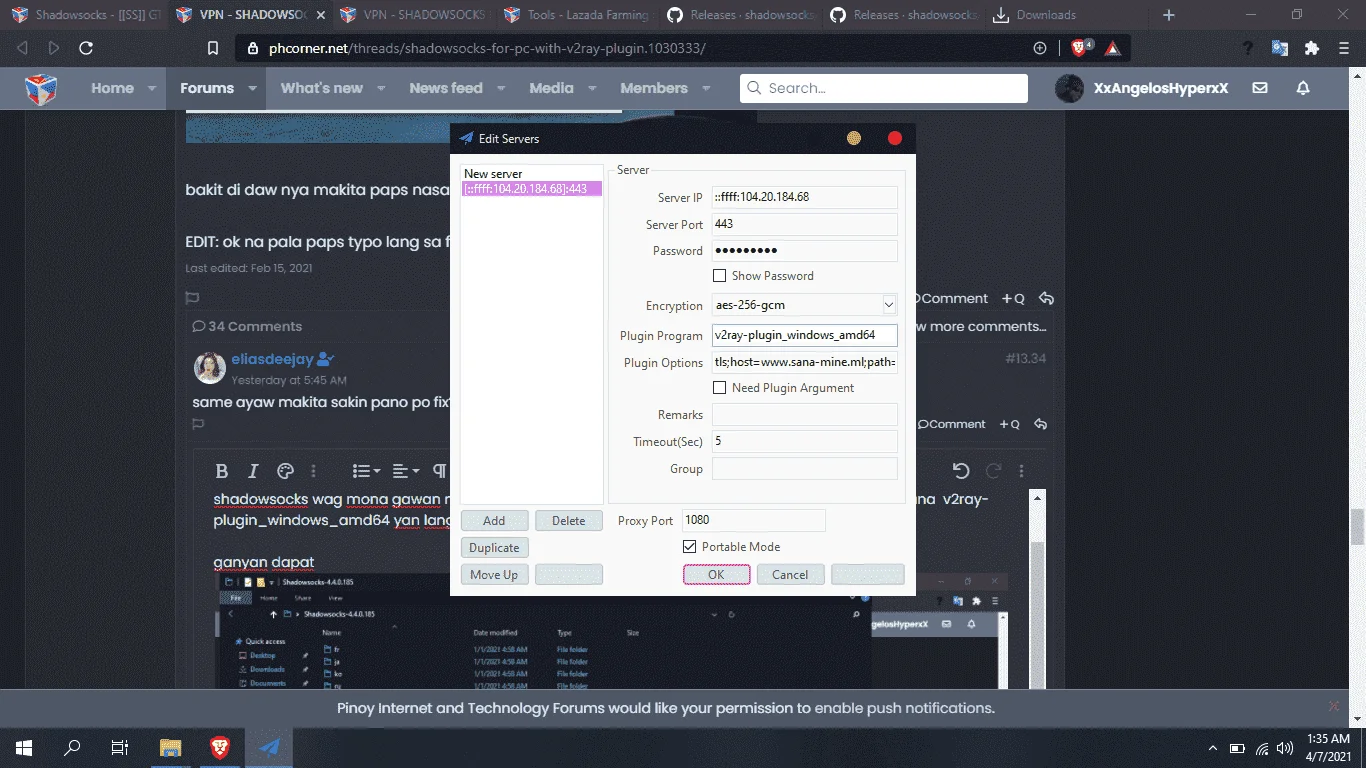Click the Move Up button
This screenshot has height=768, width=1366.
click(x=494, y=574)
